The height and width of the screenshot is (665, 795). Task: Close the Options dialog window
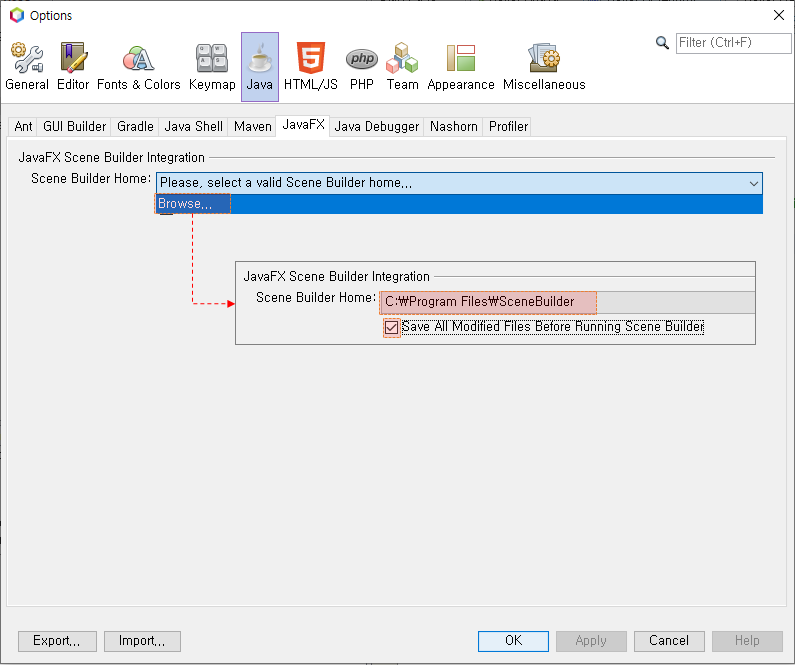[779, 15]
